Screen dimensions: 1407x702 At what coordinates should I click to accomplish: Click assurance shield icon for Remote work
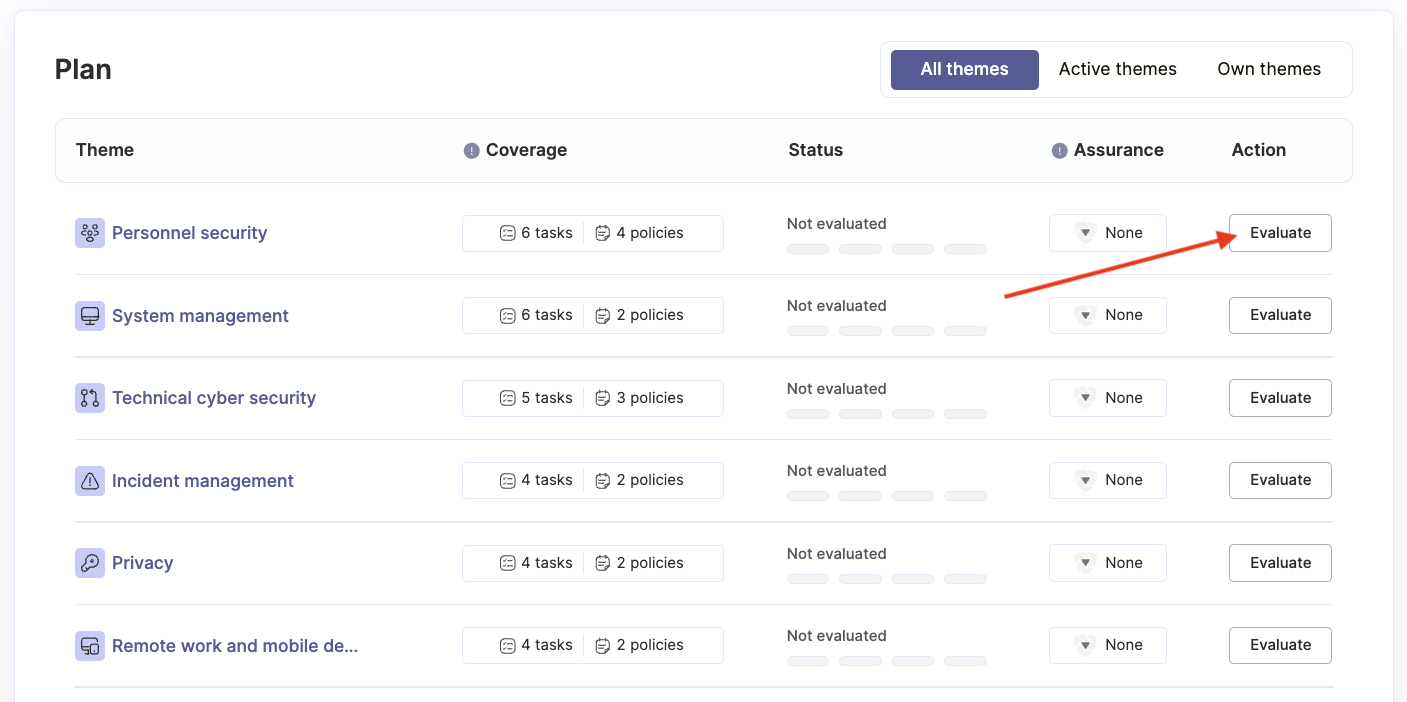(x=1086, y=645)
